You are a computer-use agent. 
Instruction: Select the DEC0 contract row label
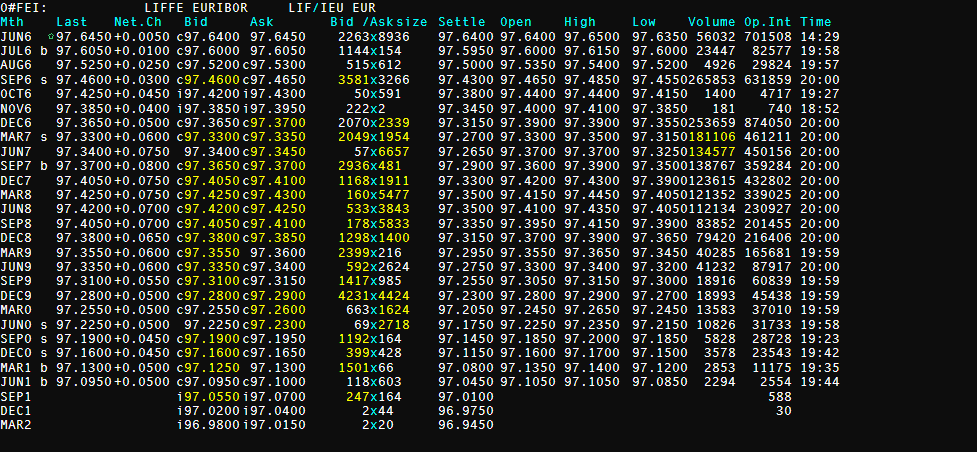coord(16,353)
